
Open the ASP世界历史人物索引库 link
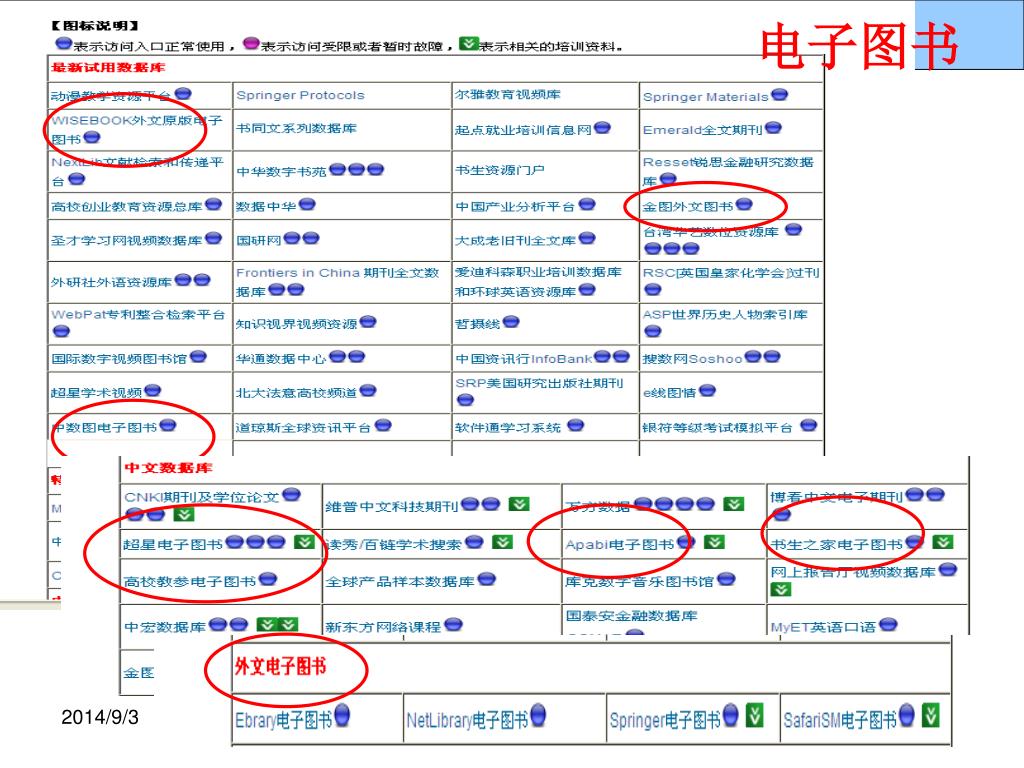coord(725,315)
